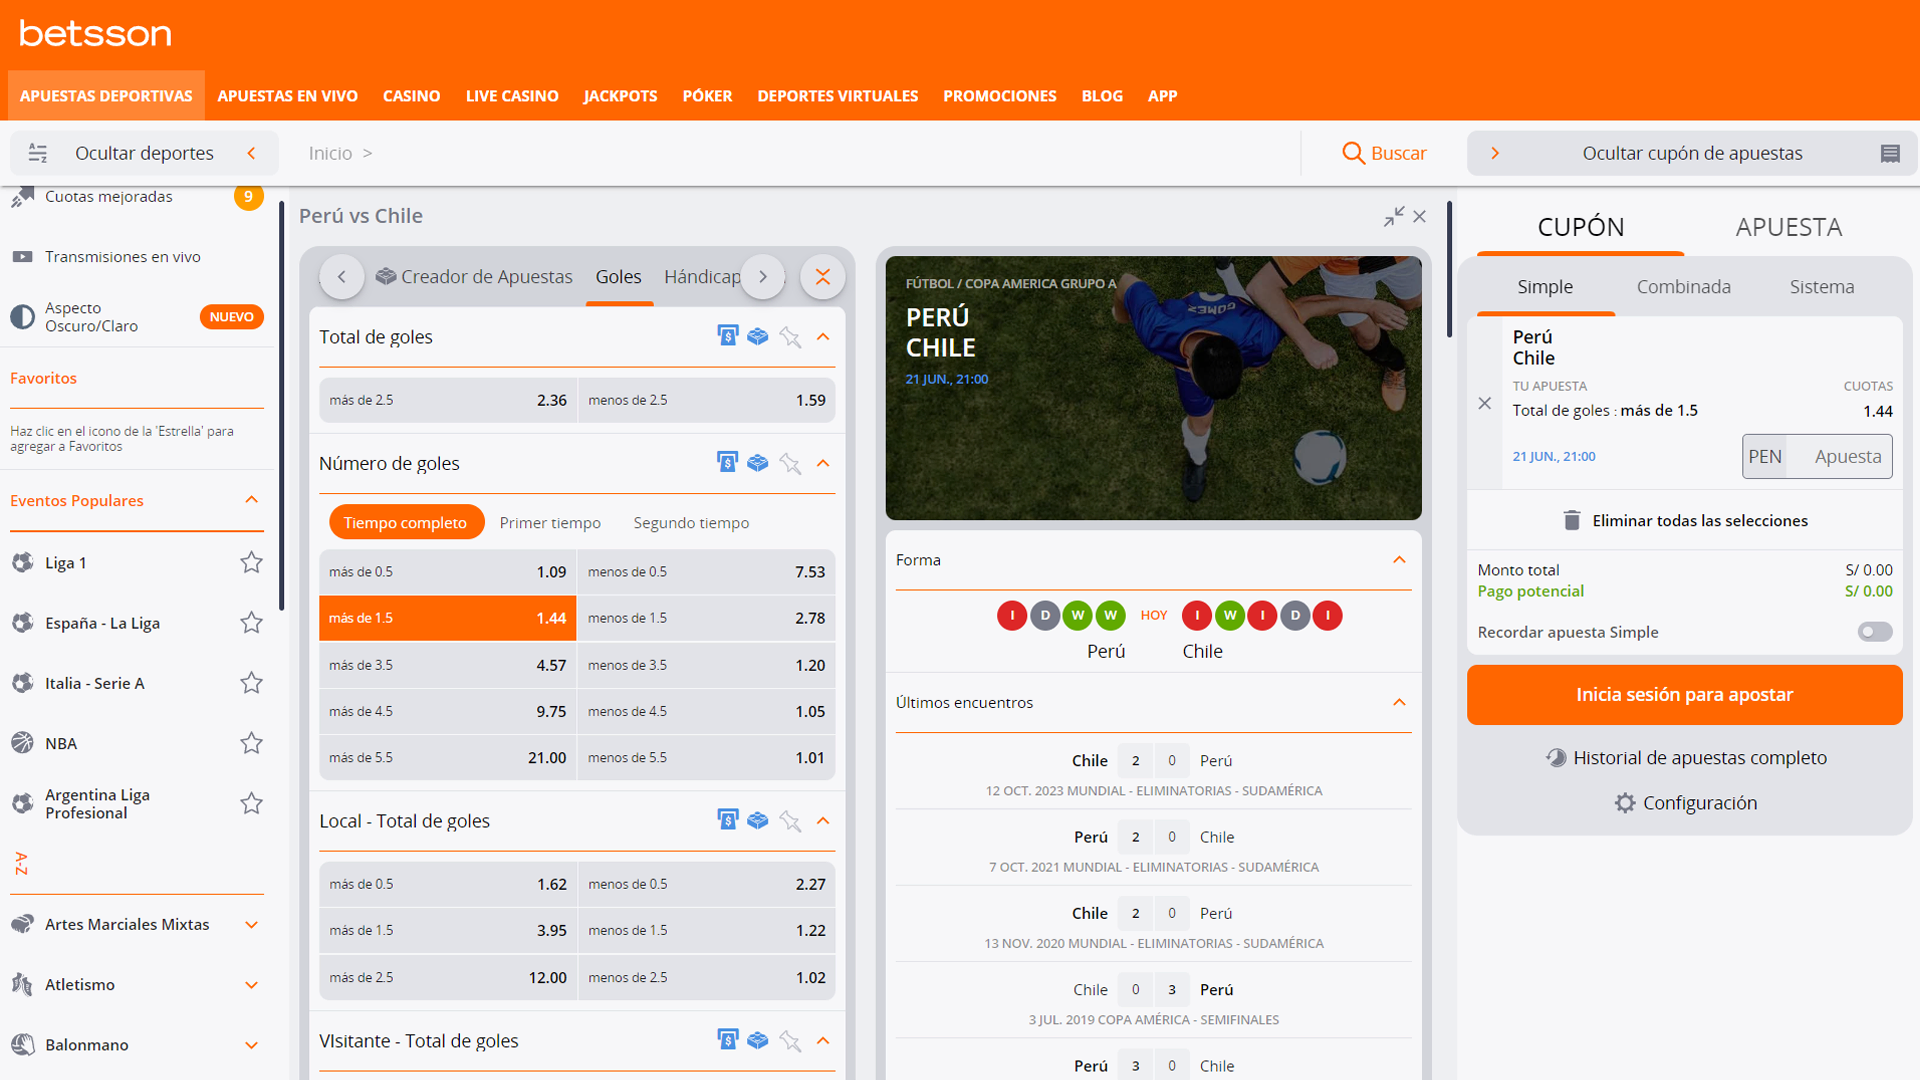Click the bet builder cube icon for Total de goles
The image size is (1920, 1080).
tap(758, 337)
